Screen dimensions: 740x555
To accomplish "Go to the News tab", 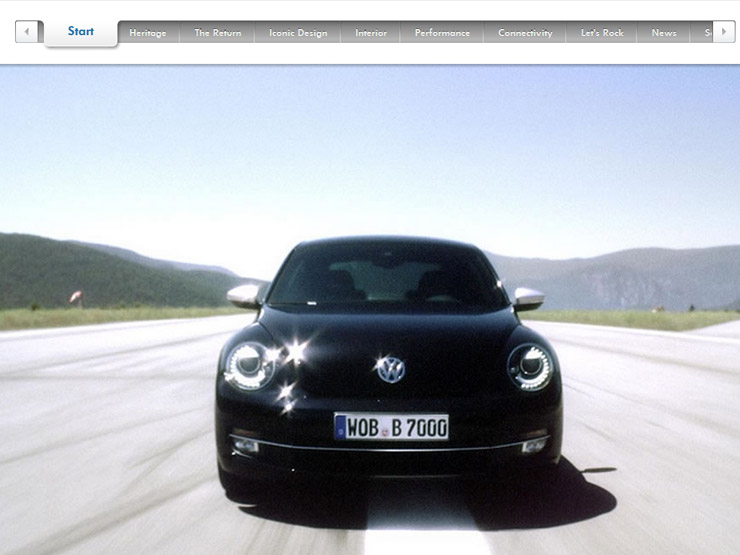I will point(664,33).
